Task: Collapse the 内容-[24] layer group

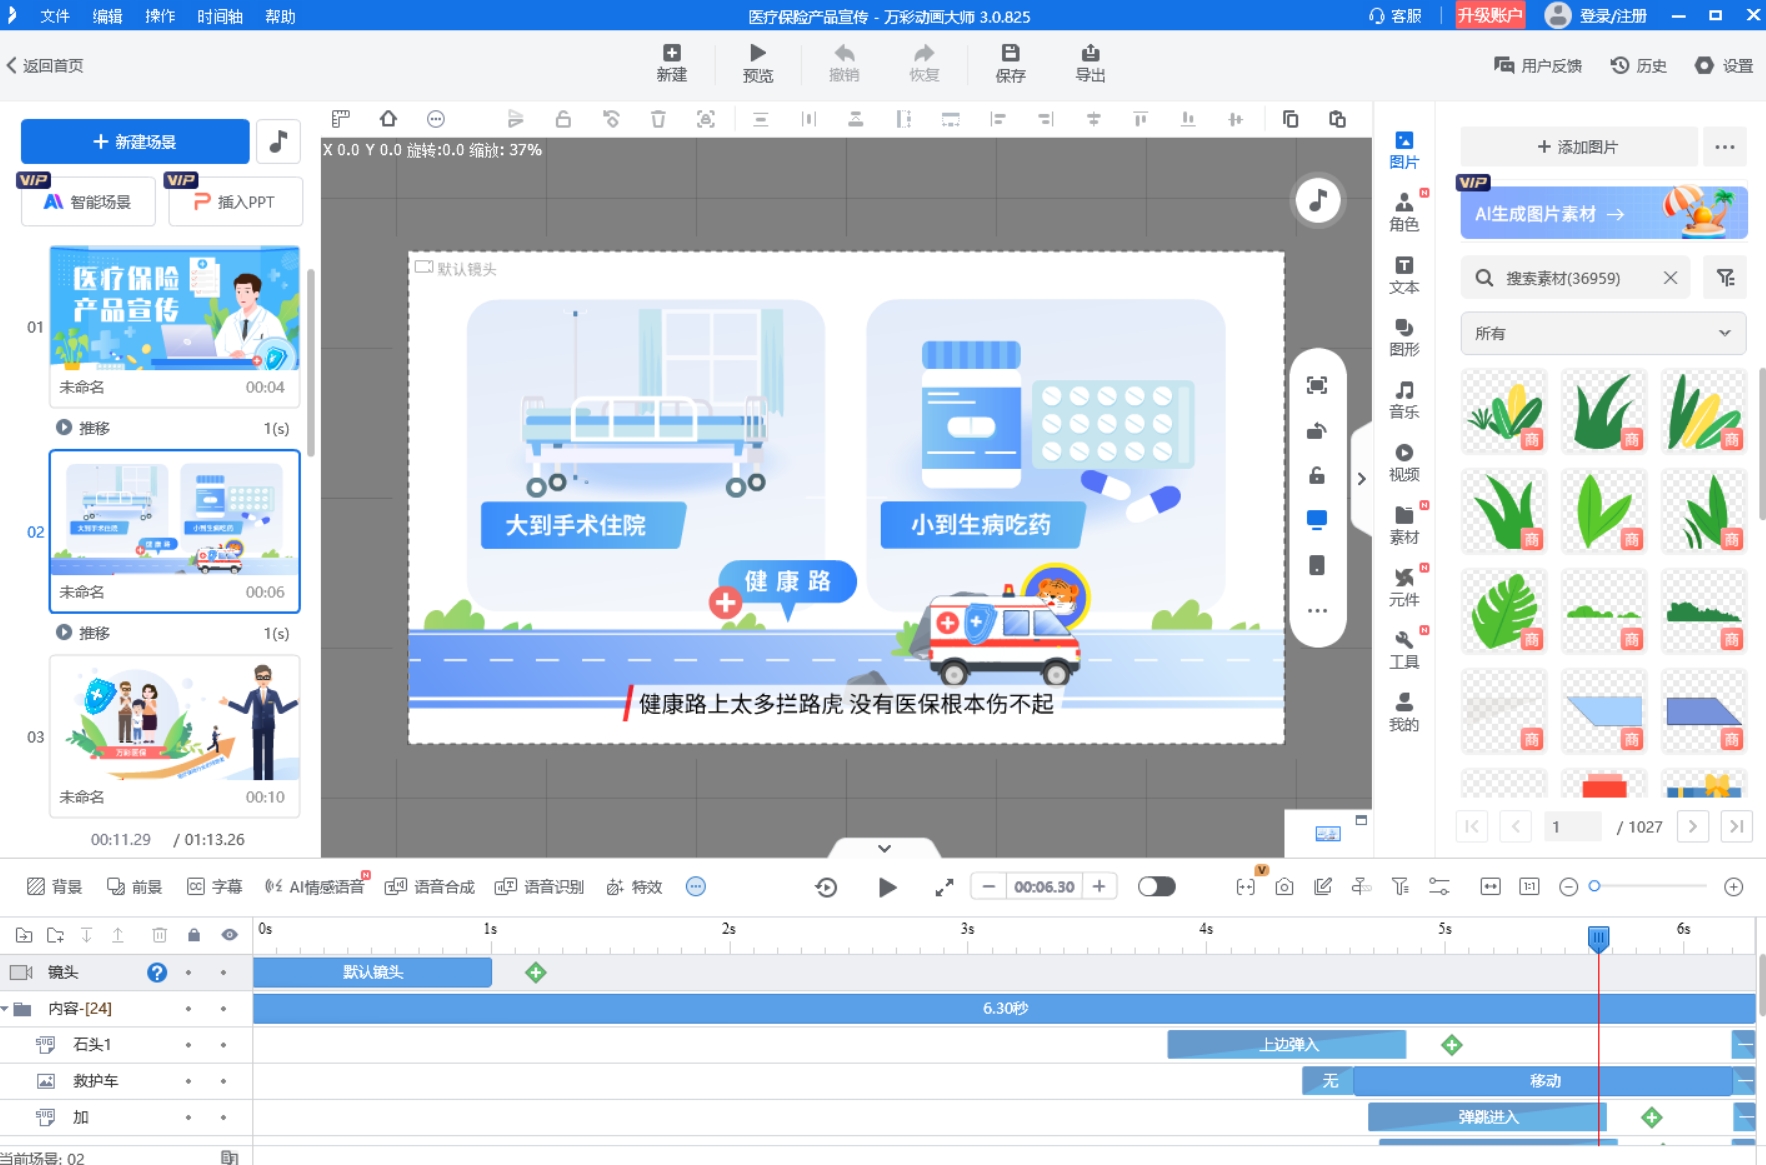Action: coord(6,1008)
